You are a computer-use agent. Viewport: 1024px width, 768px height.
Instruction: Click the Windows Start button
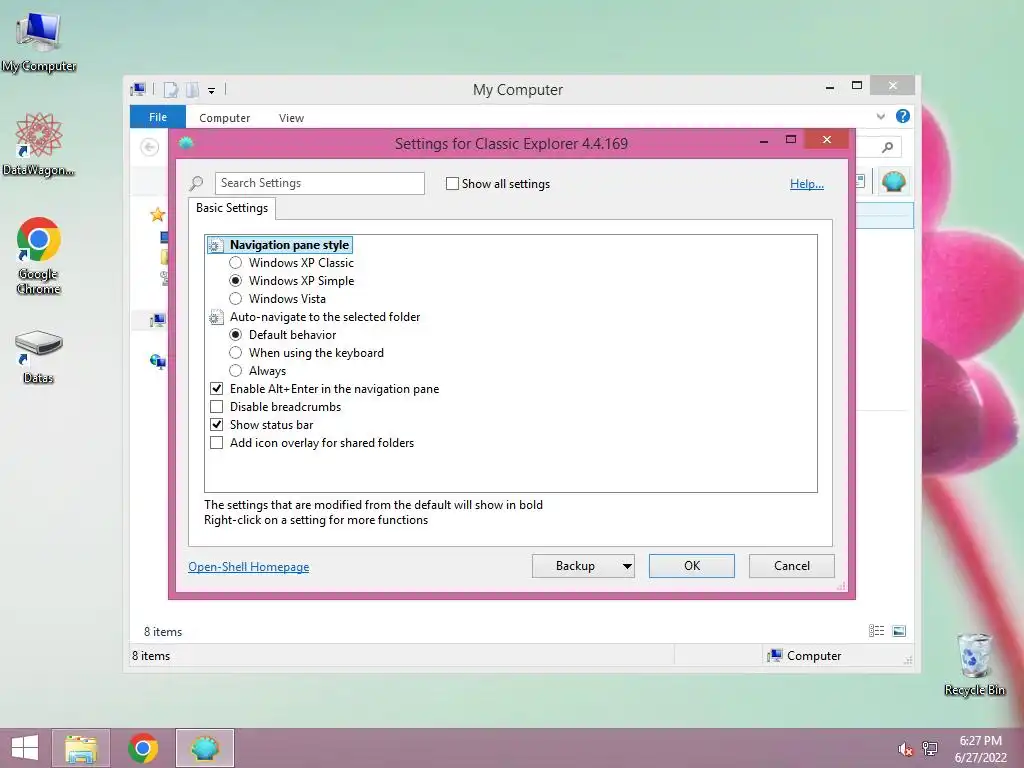click(25, 748)
